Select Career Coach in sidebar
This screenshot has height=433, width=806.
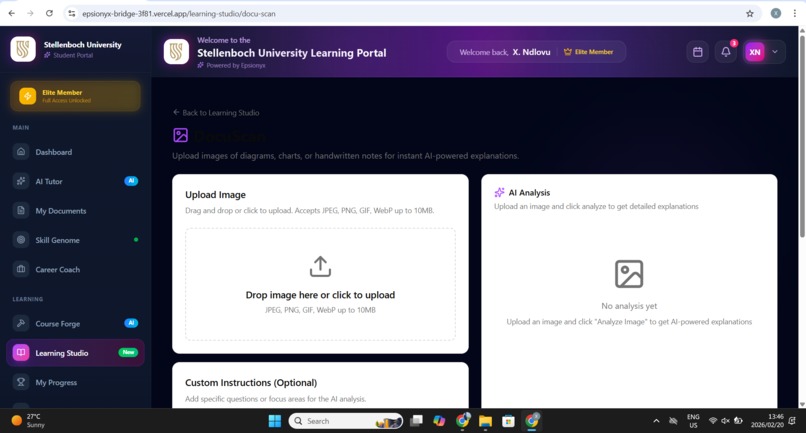coord(76,269)
